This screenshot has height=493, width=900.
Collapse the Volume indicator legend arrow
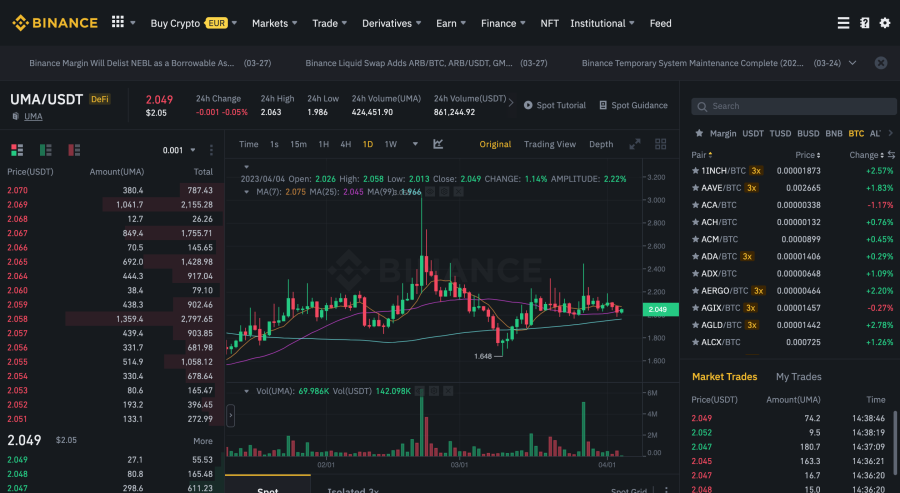(247, 391)
